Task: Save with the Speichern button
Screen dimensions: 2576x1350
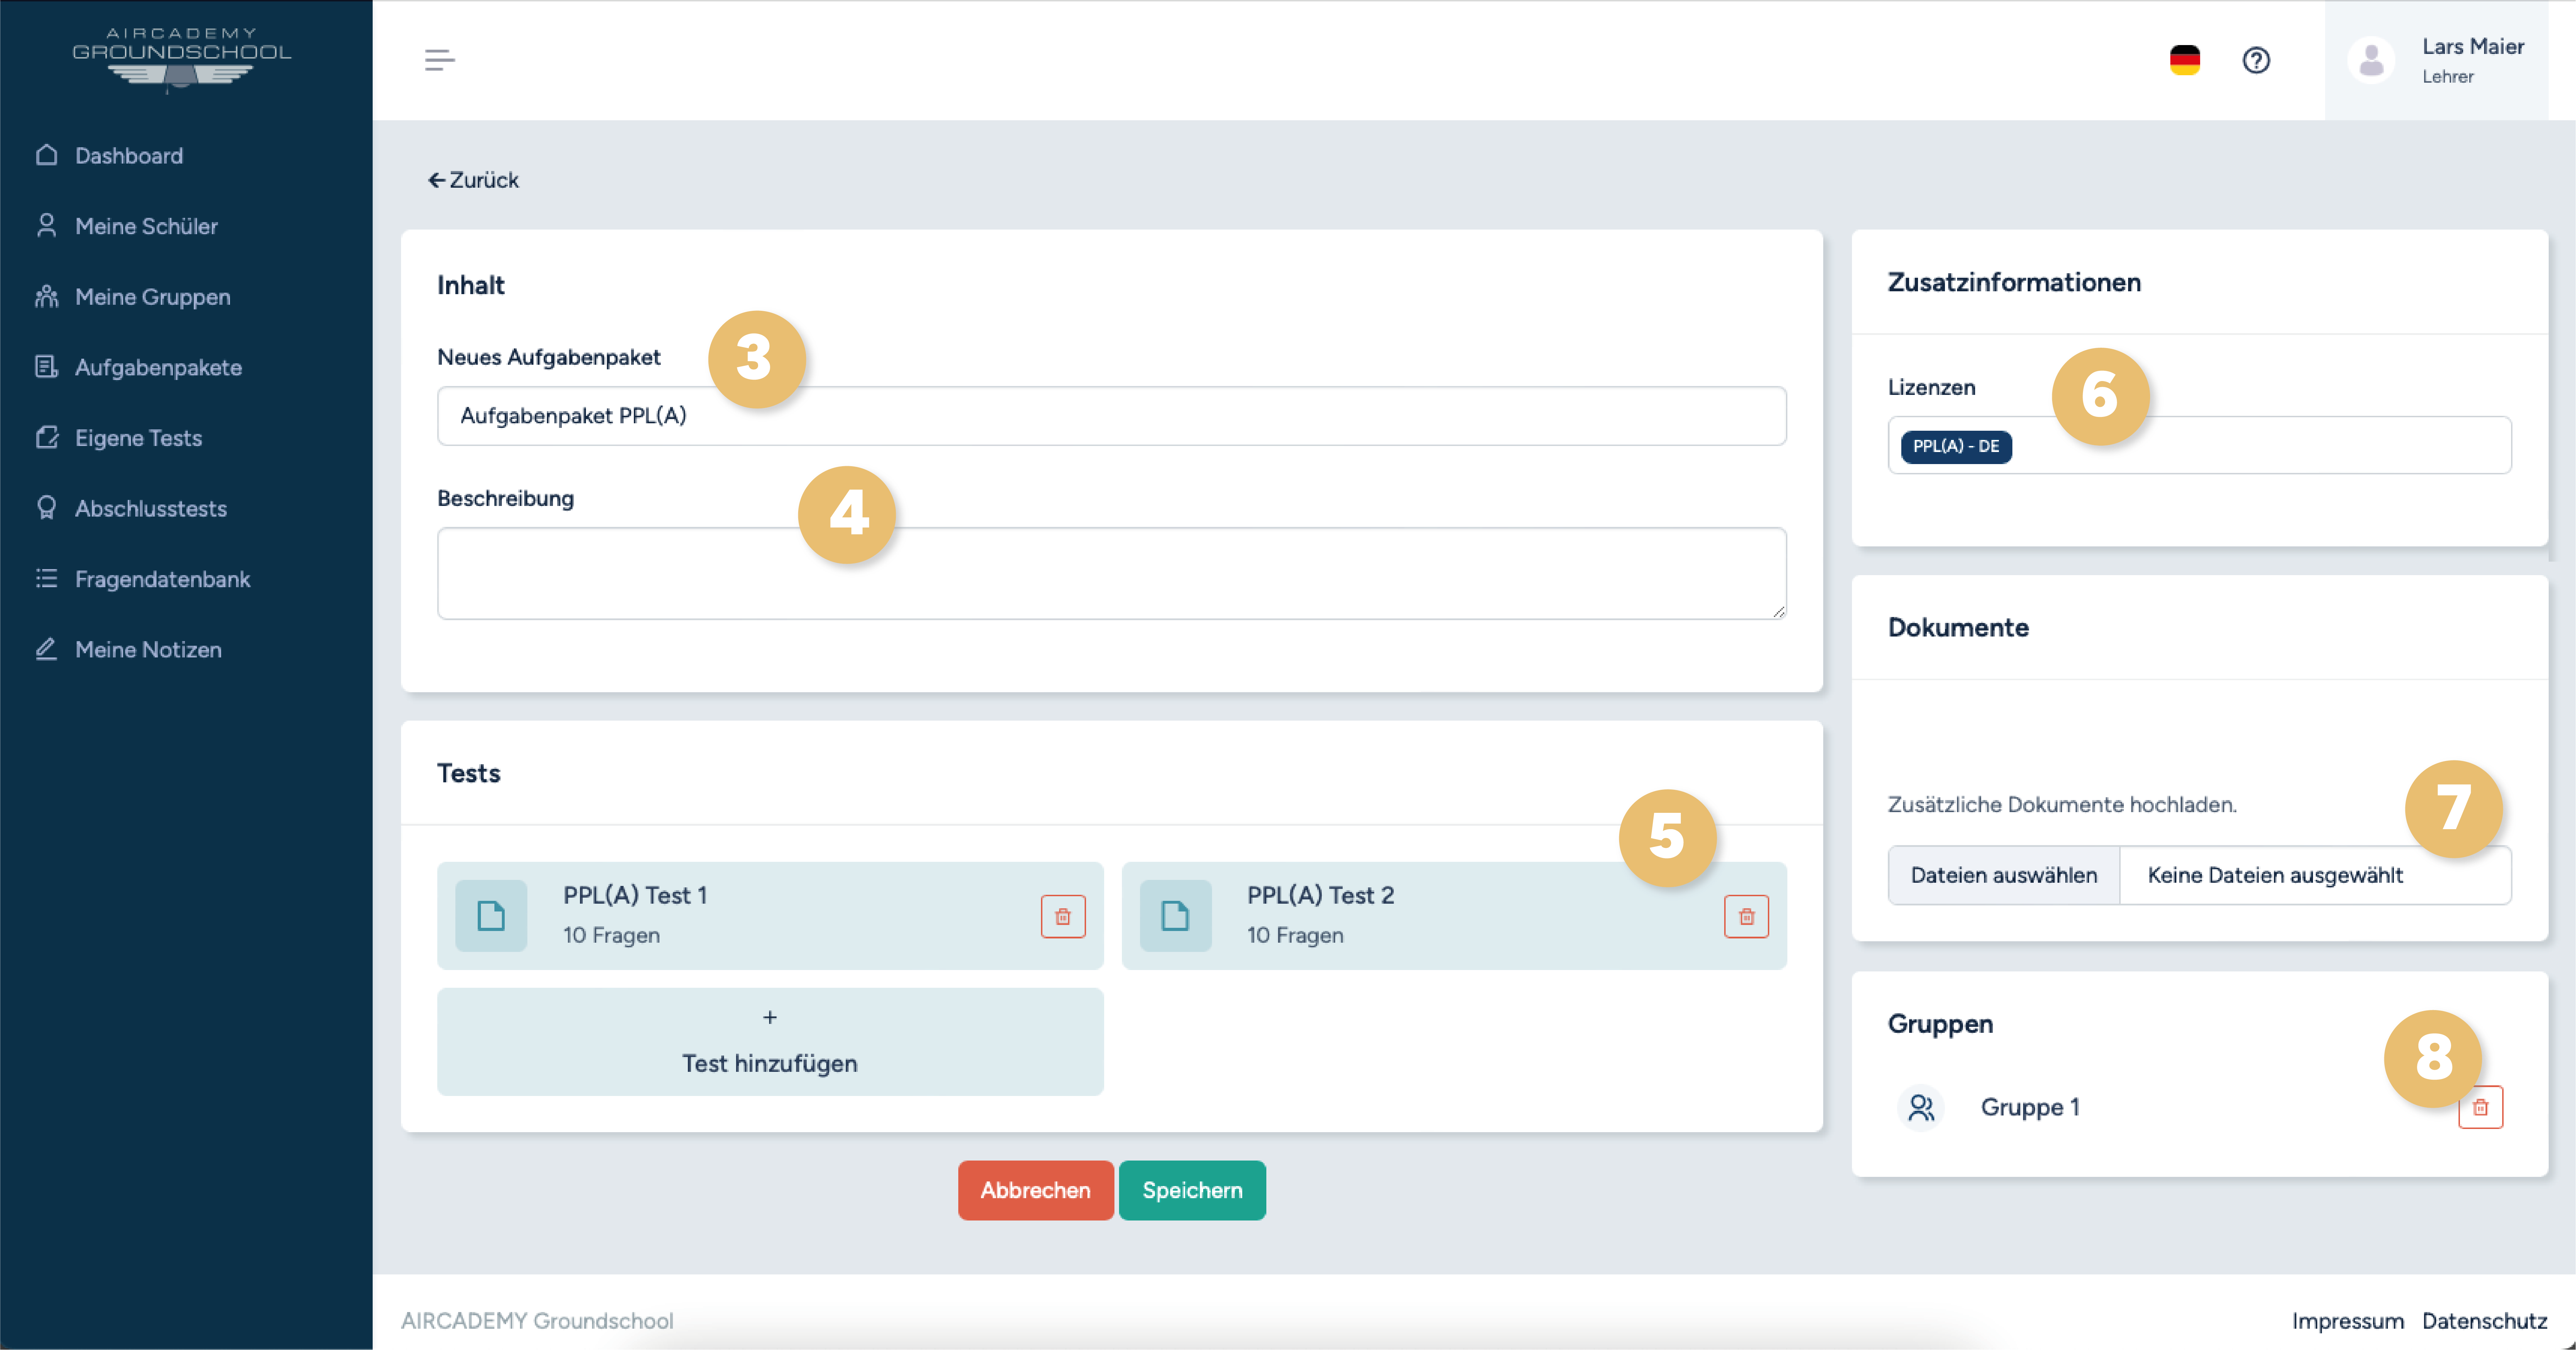Action: pyautogui.click(x=1192, y=1190)
